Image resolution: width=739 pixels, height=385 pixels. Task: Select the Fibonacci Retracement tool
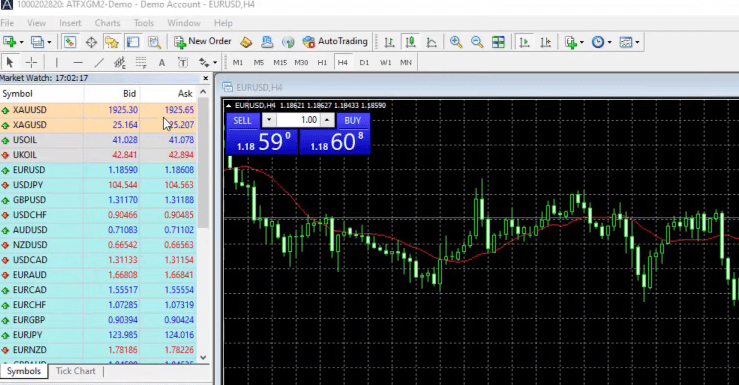141,62
